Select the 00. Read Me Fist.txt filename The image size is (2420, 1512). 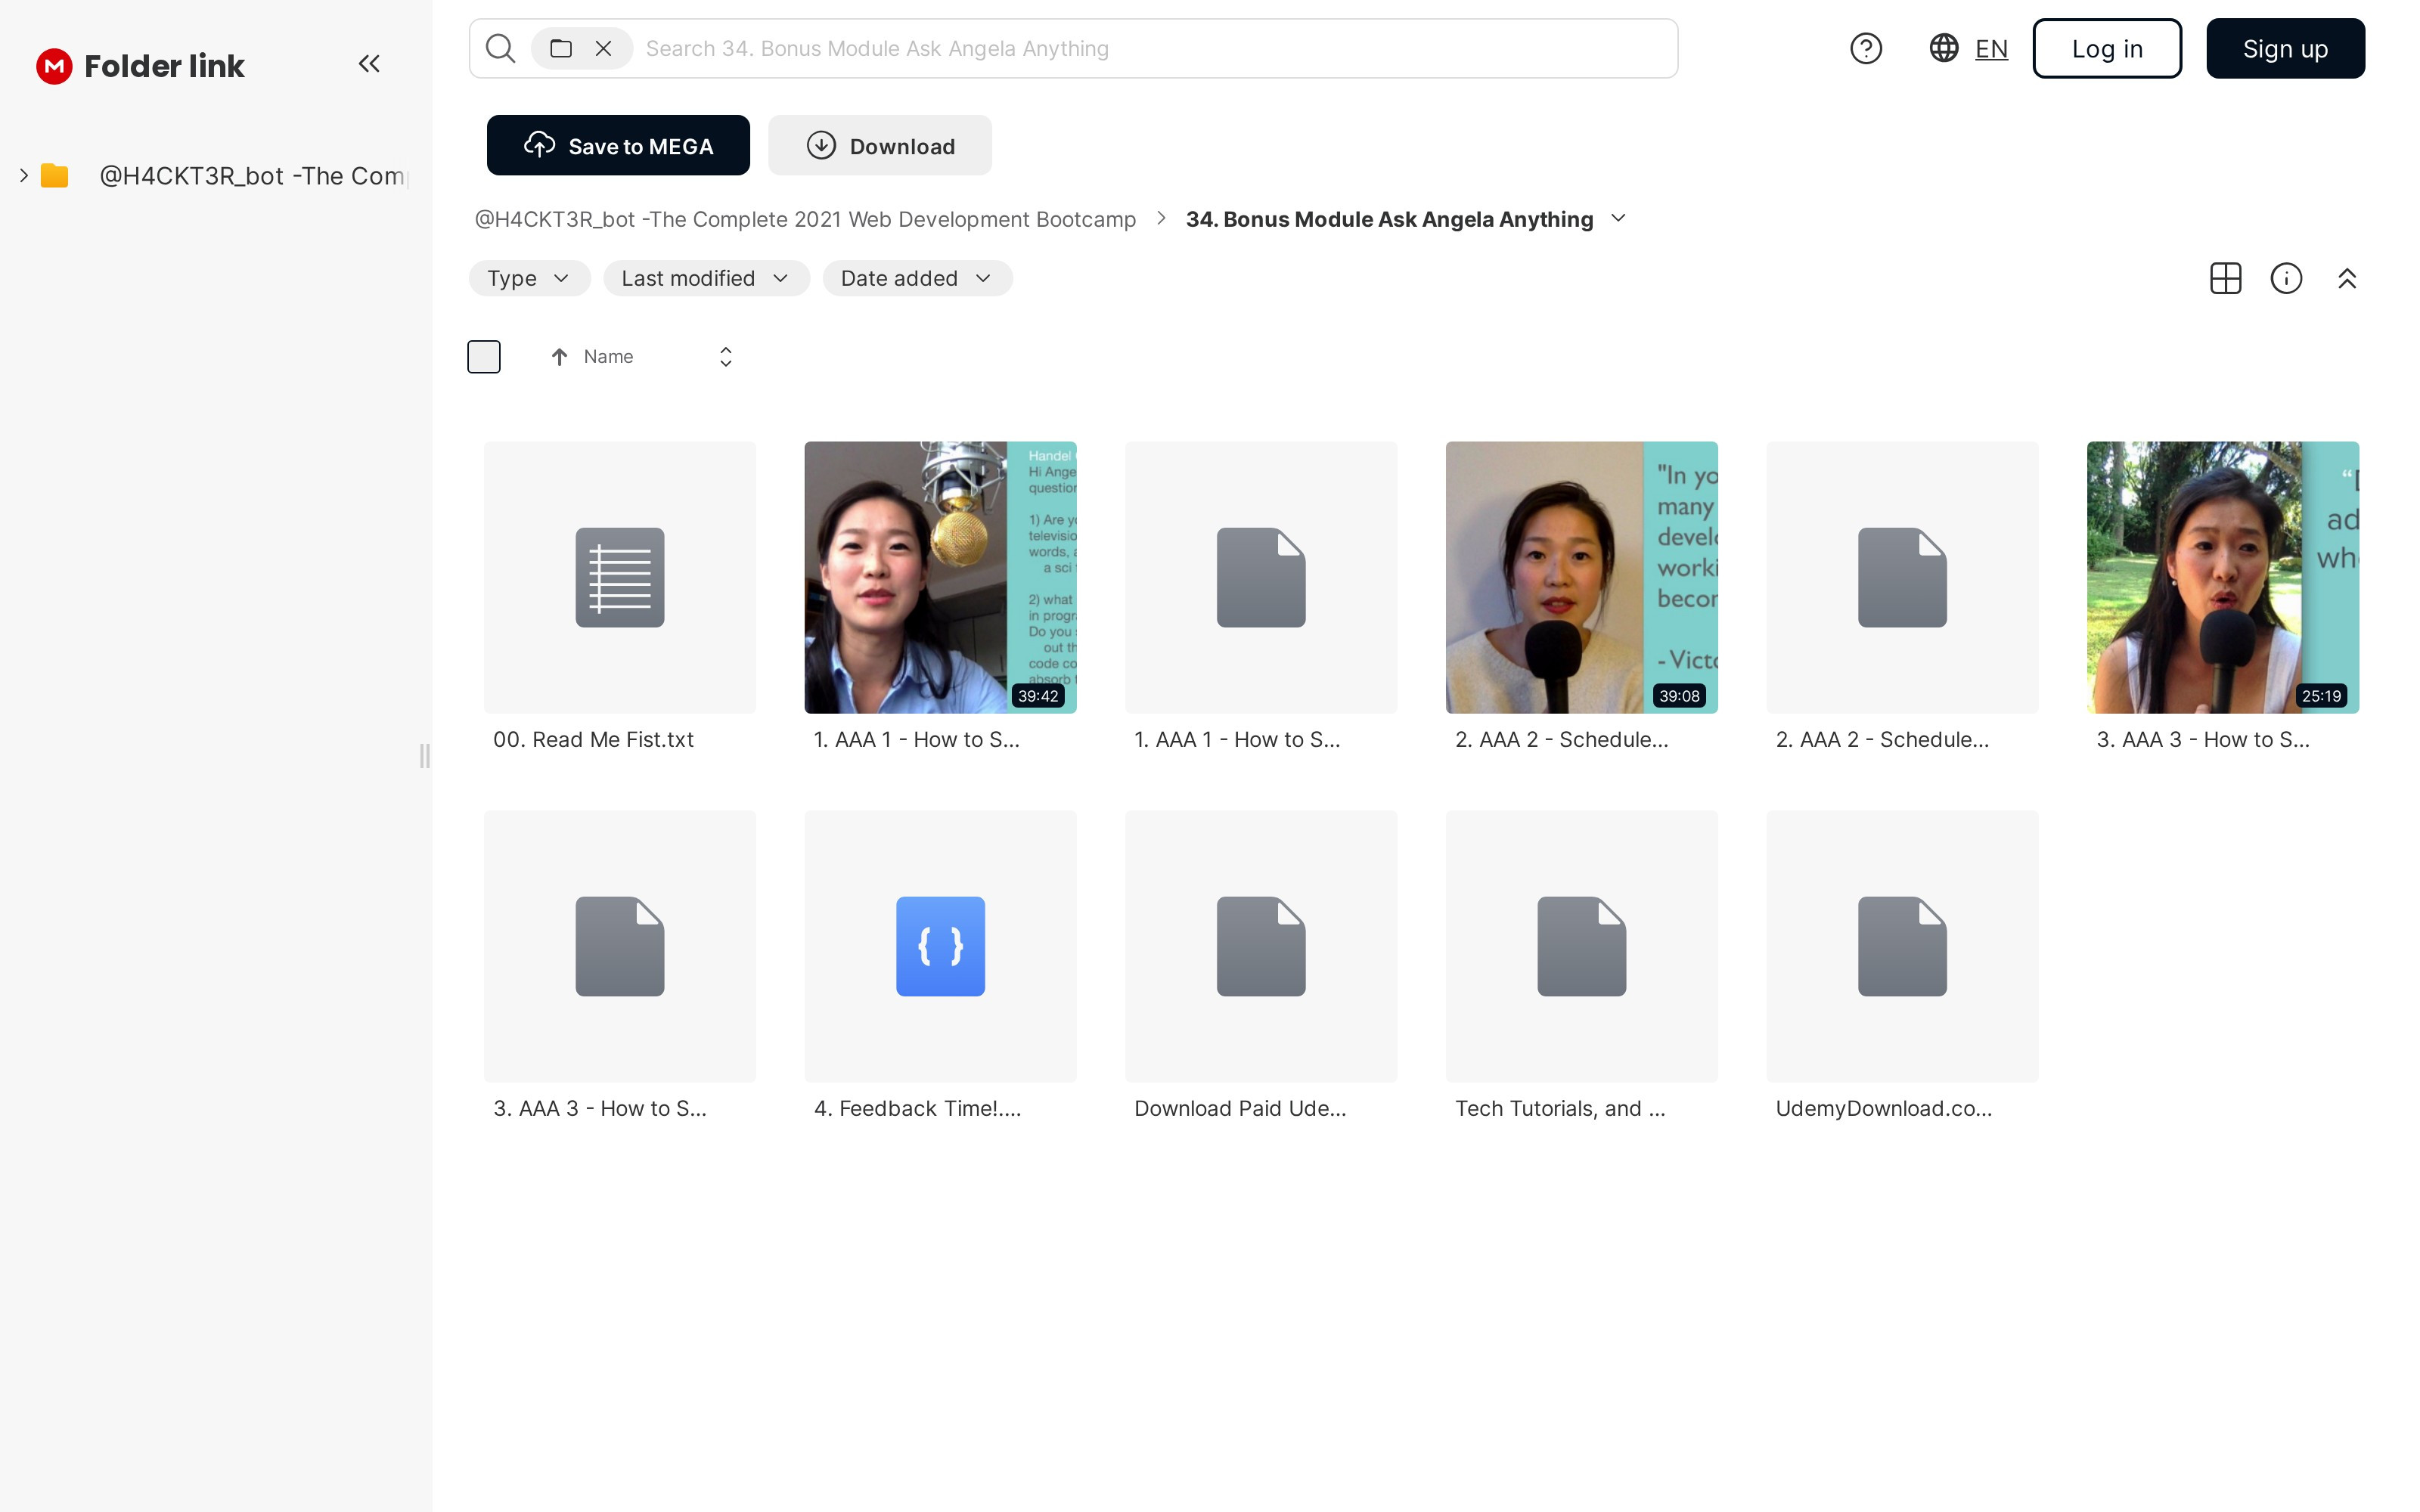(x=593, y=740)
